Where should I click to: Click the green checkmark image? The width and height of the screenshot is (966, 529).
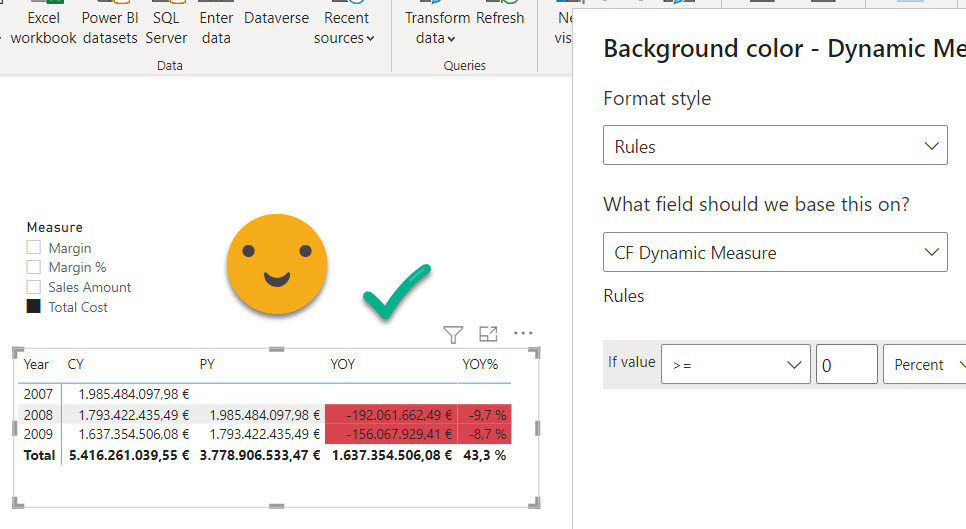(x=396, y=292)
